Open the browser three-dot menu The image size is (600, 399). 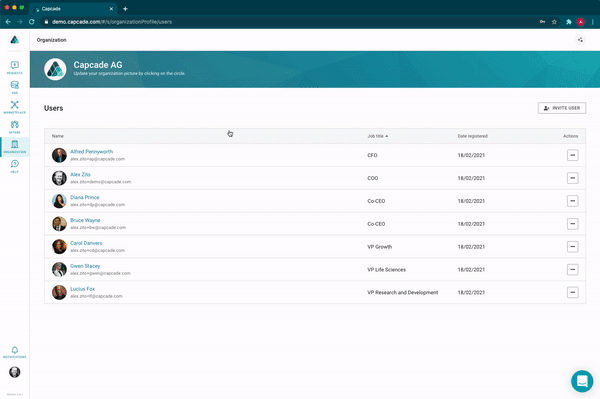pos(593,22)
